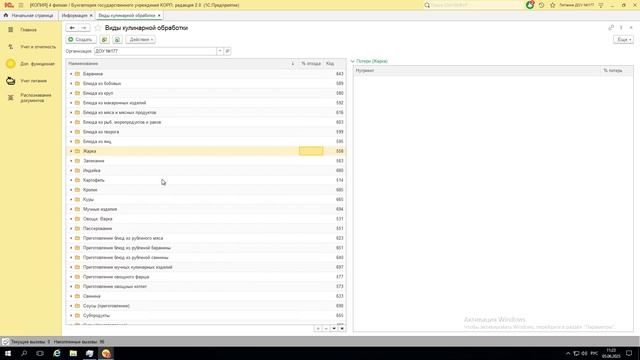Image resolution: width=640 pixels, height=360 pixels.
Task: Expand the Картофель folder
Action: pyautogui.click(x=71, y=180)
